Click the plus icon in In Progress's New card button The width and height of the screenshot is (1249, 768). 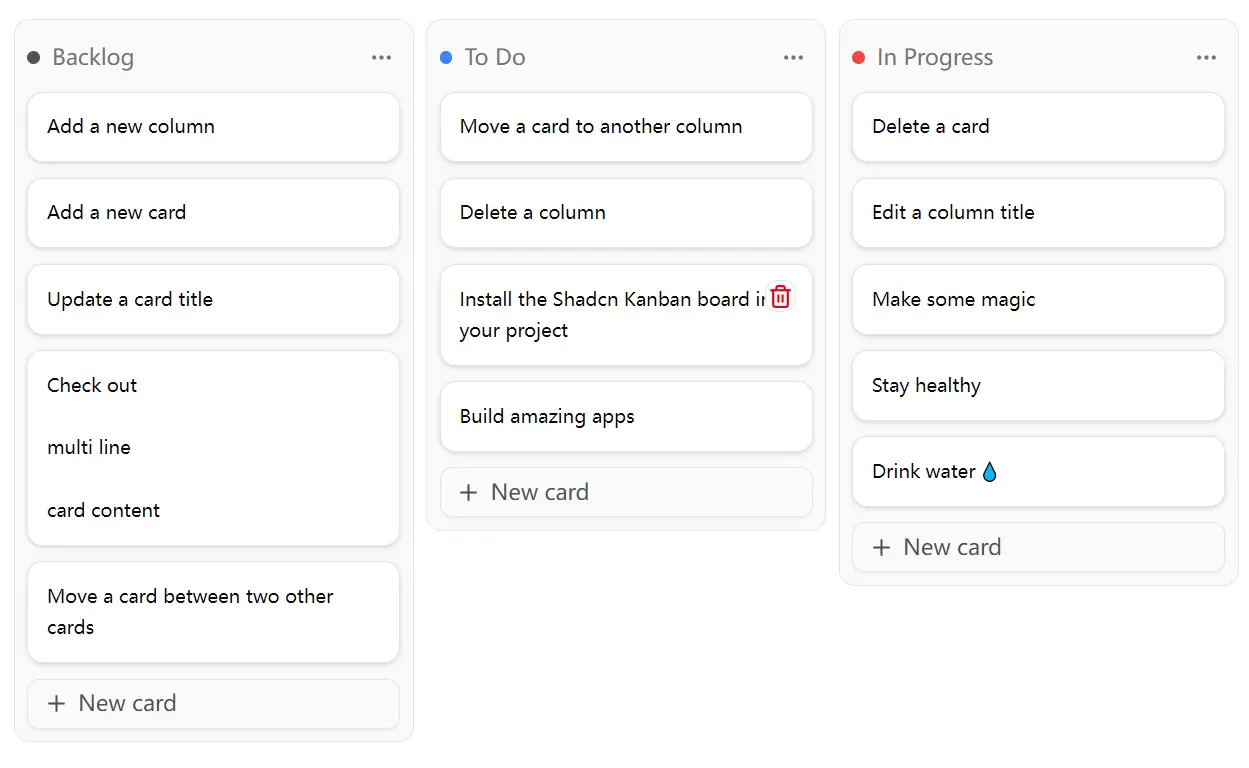coord(883,547)
